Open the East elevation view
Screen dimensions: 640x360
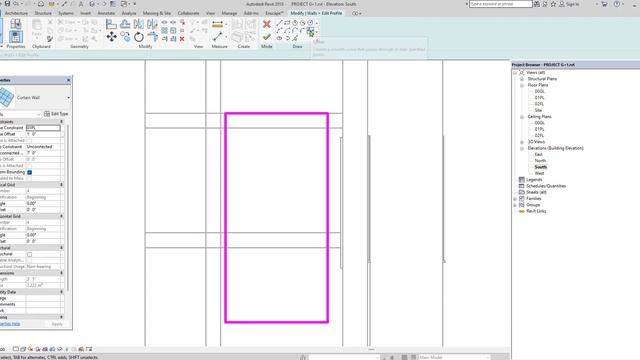click(x=539, y=154)
